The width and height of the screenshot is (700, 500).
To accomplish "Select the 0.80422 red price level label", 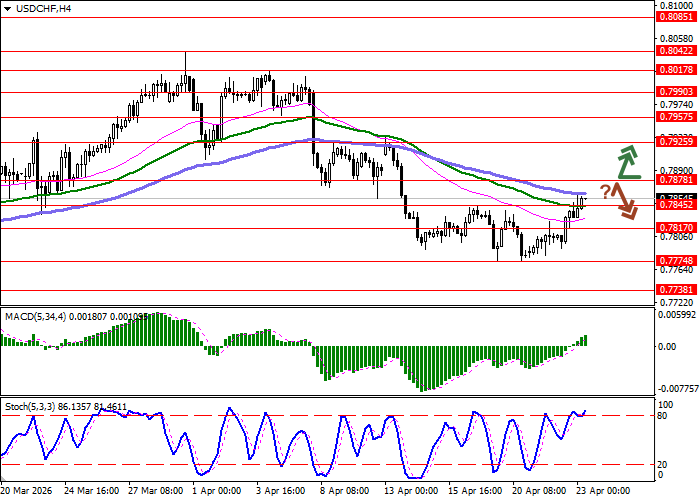I will tap(676, 51).
